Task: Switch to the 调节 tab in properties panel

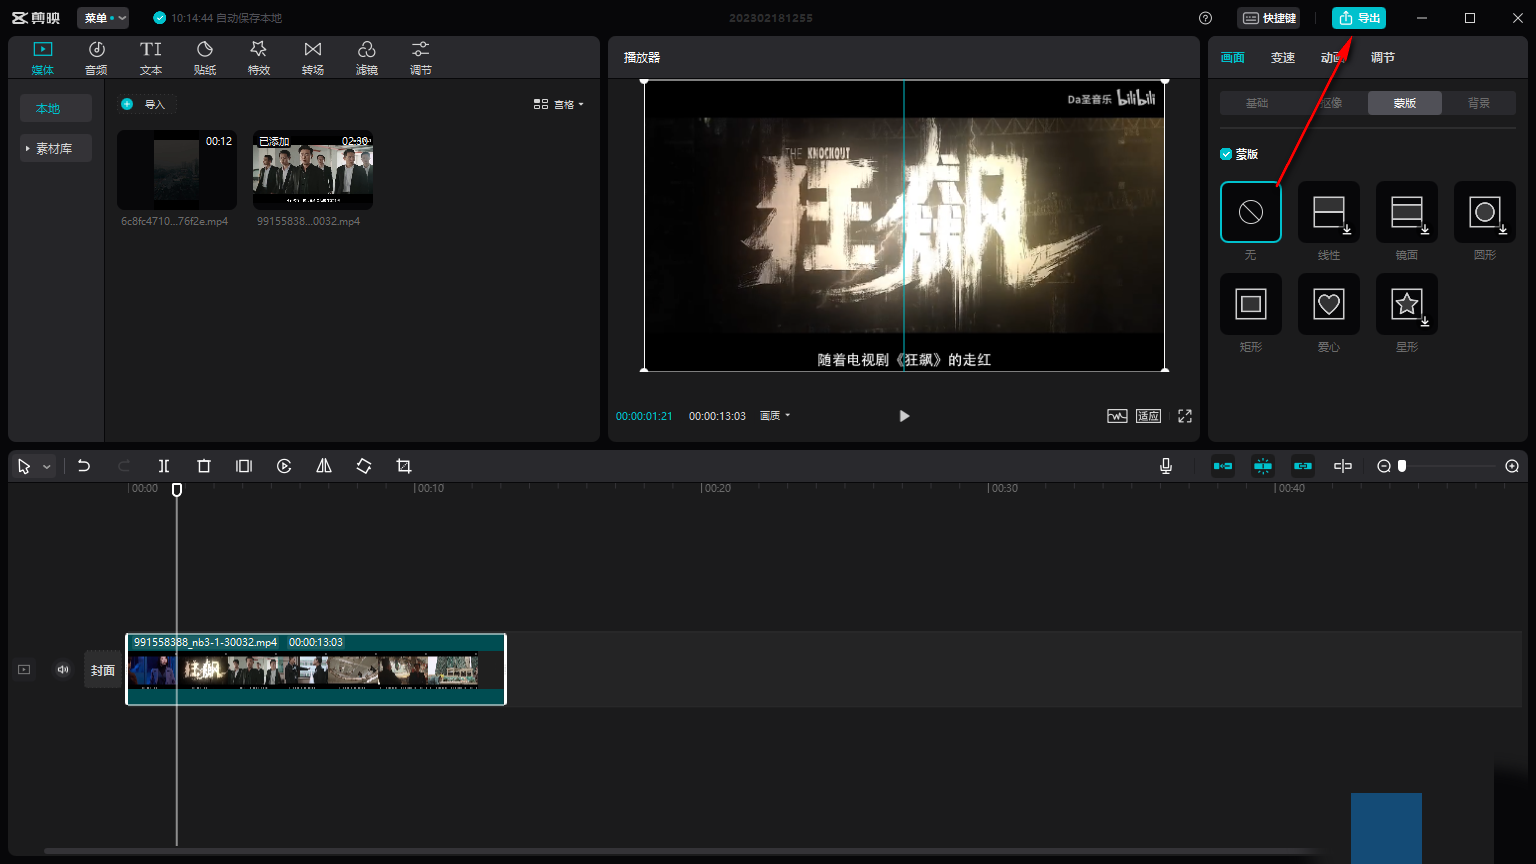Action: point(1383,58)
